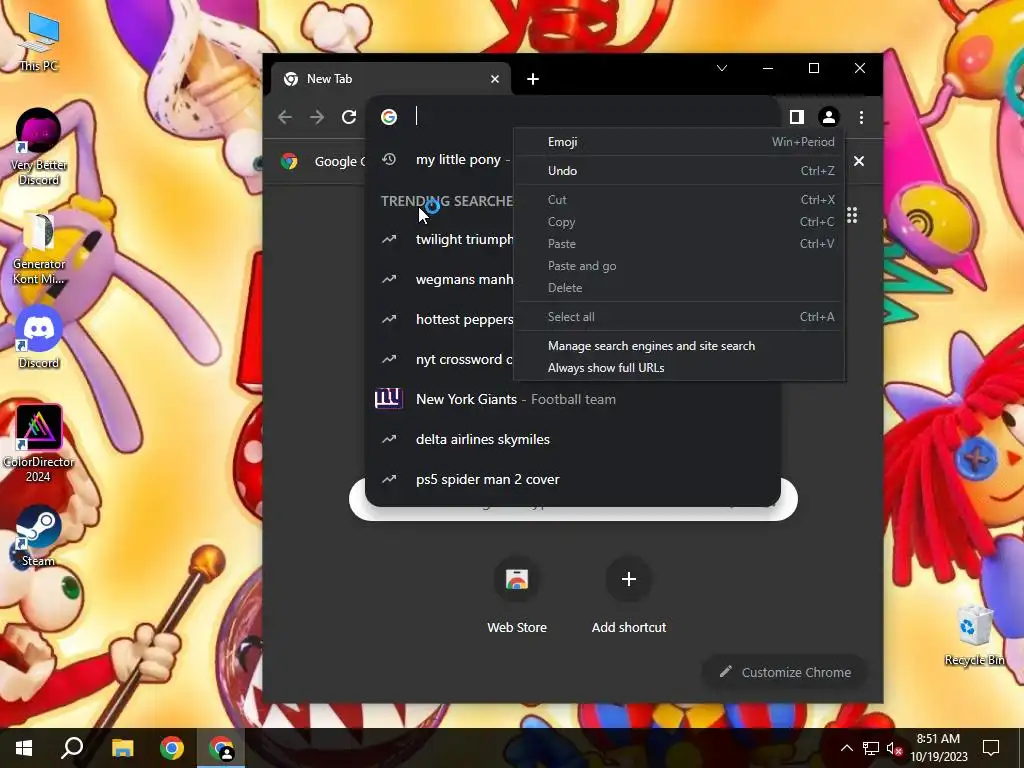Select the ColorDirector 2024 desktop shortcut

(39, 444)
